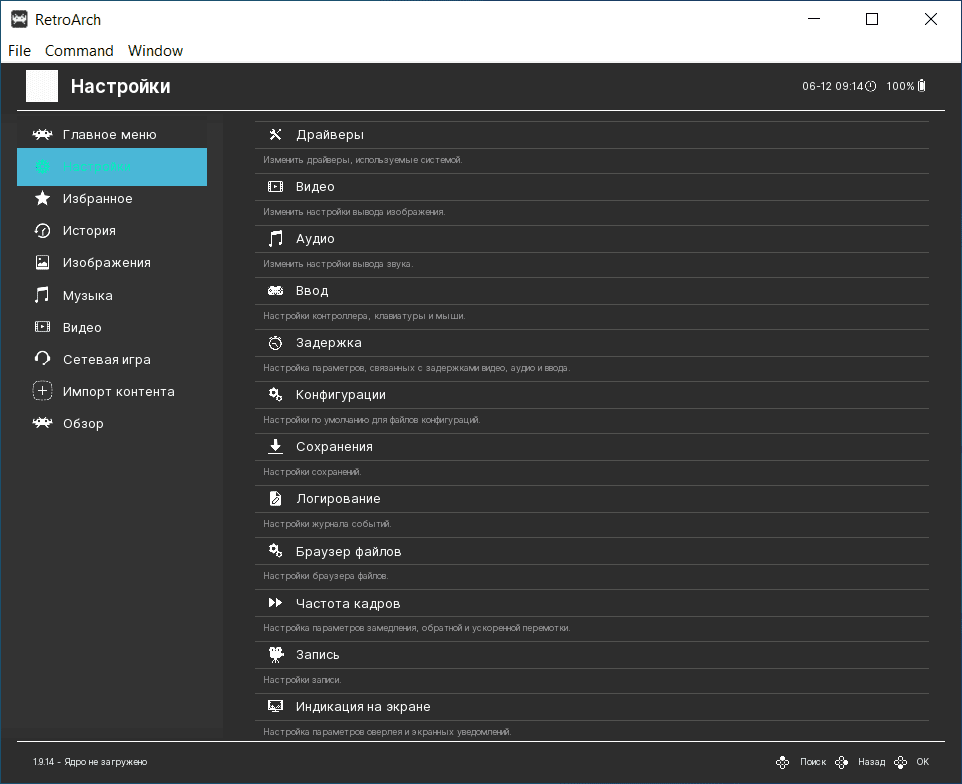This screenshot has width=962, height=784.
Task: Click the Drivers wrench icon (Драйверы)
Action: [276, 135]
